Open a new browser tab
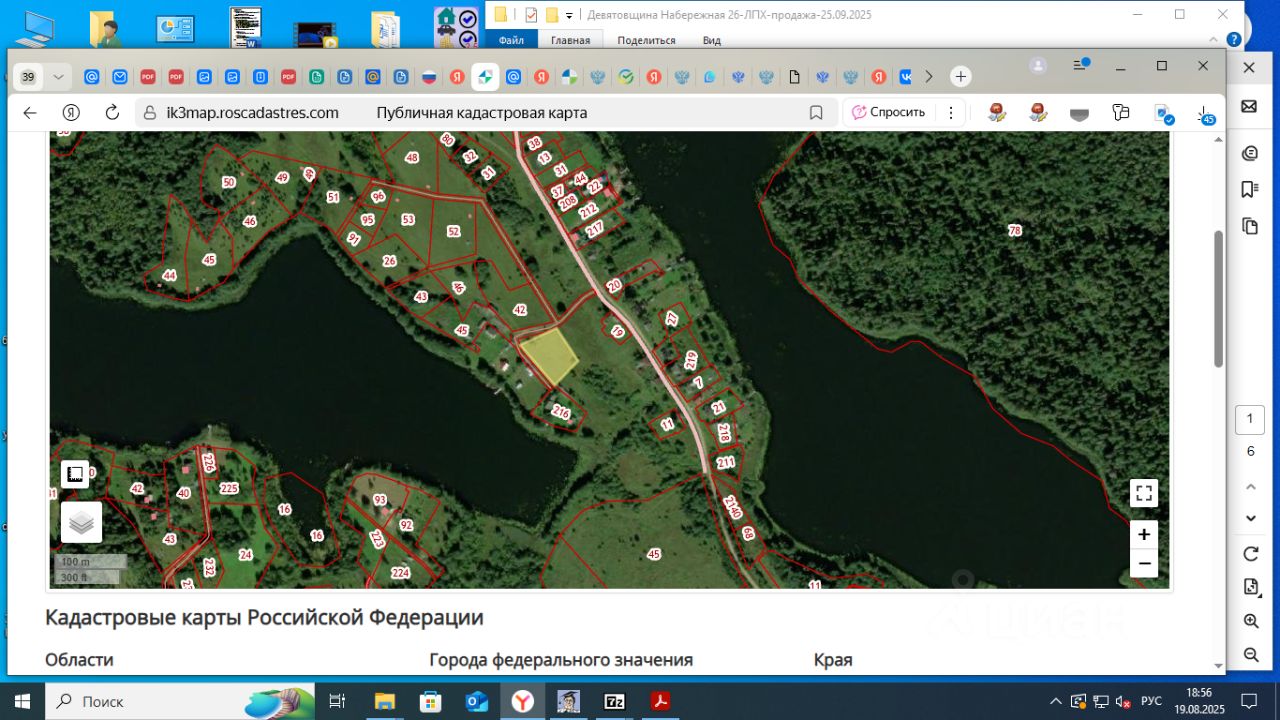1280x720 pixels. coord(960,77)
